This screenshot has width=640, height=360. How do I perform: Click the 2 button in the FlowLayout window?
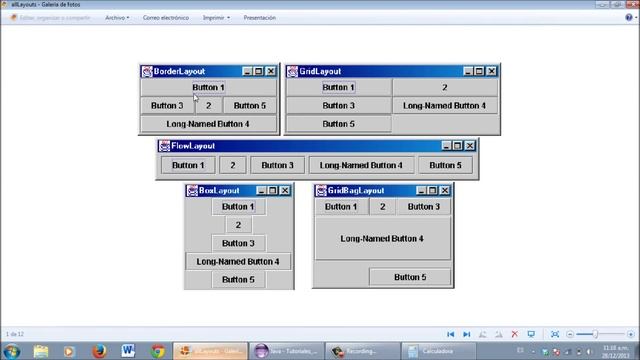[x=233, y=165]
